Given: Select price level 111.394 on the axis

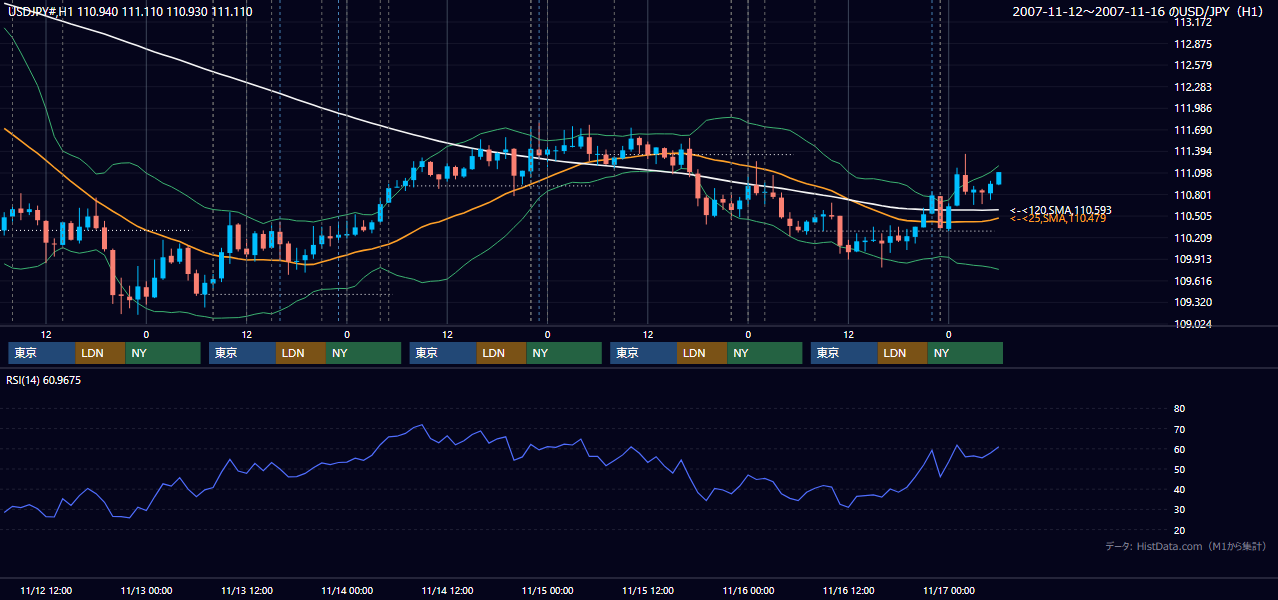Looking at the screenshot, I should pyautogui.click(x=1192, y=151).
